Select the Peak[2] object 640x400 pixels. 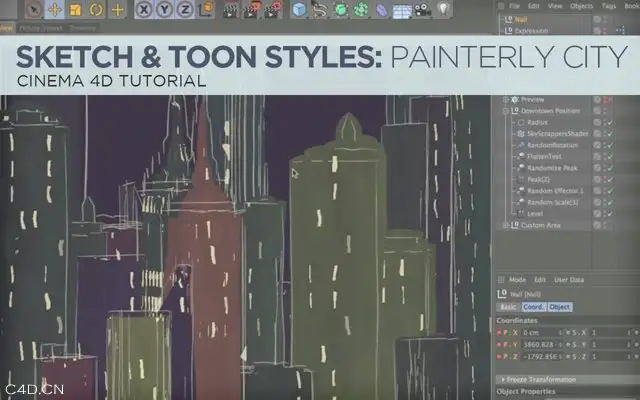pos(538,180)
